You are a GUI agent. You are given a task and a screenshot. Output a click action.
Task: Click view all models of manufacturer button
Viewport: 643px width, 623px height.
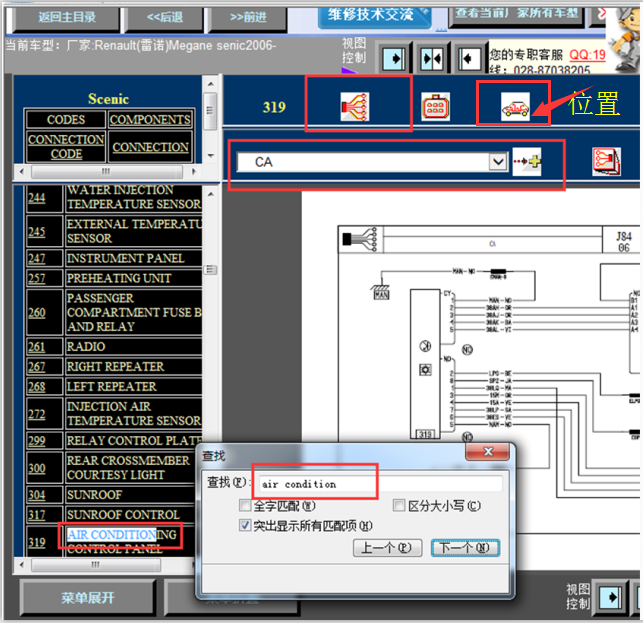(516, 15)
